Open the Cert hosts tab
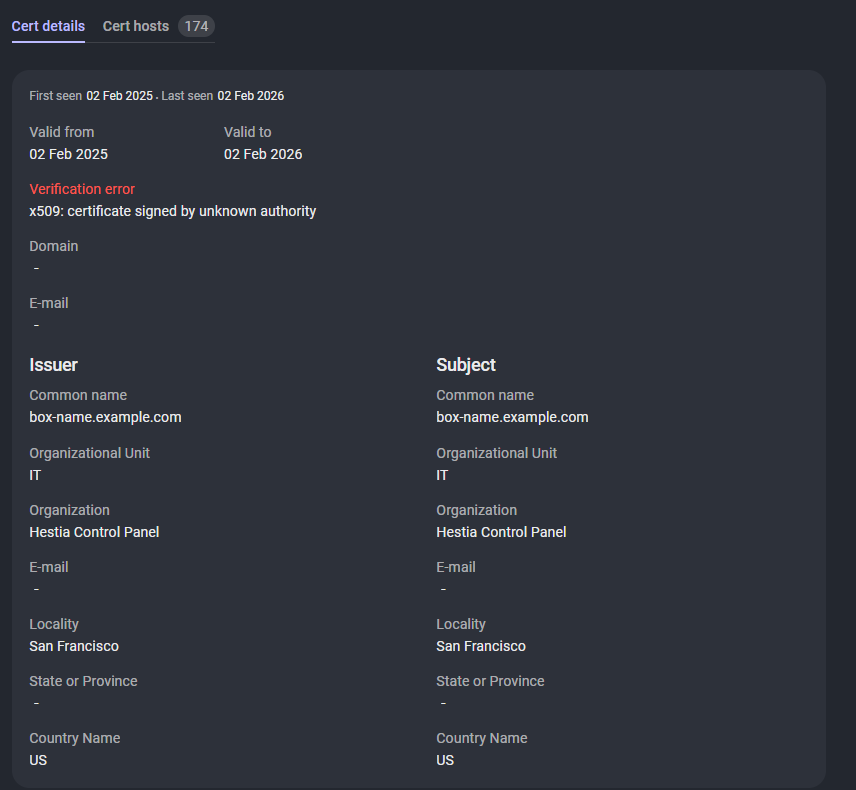Viewport: 856px width, 790px height. click(136, 26)
